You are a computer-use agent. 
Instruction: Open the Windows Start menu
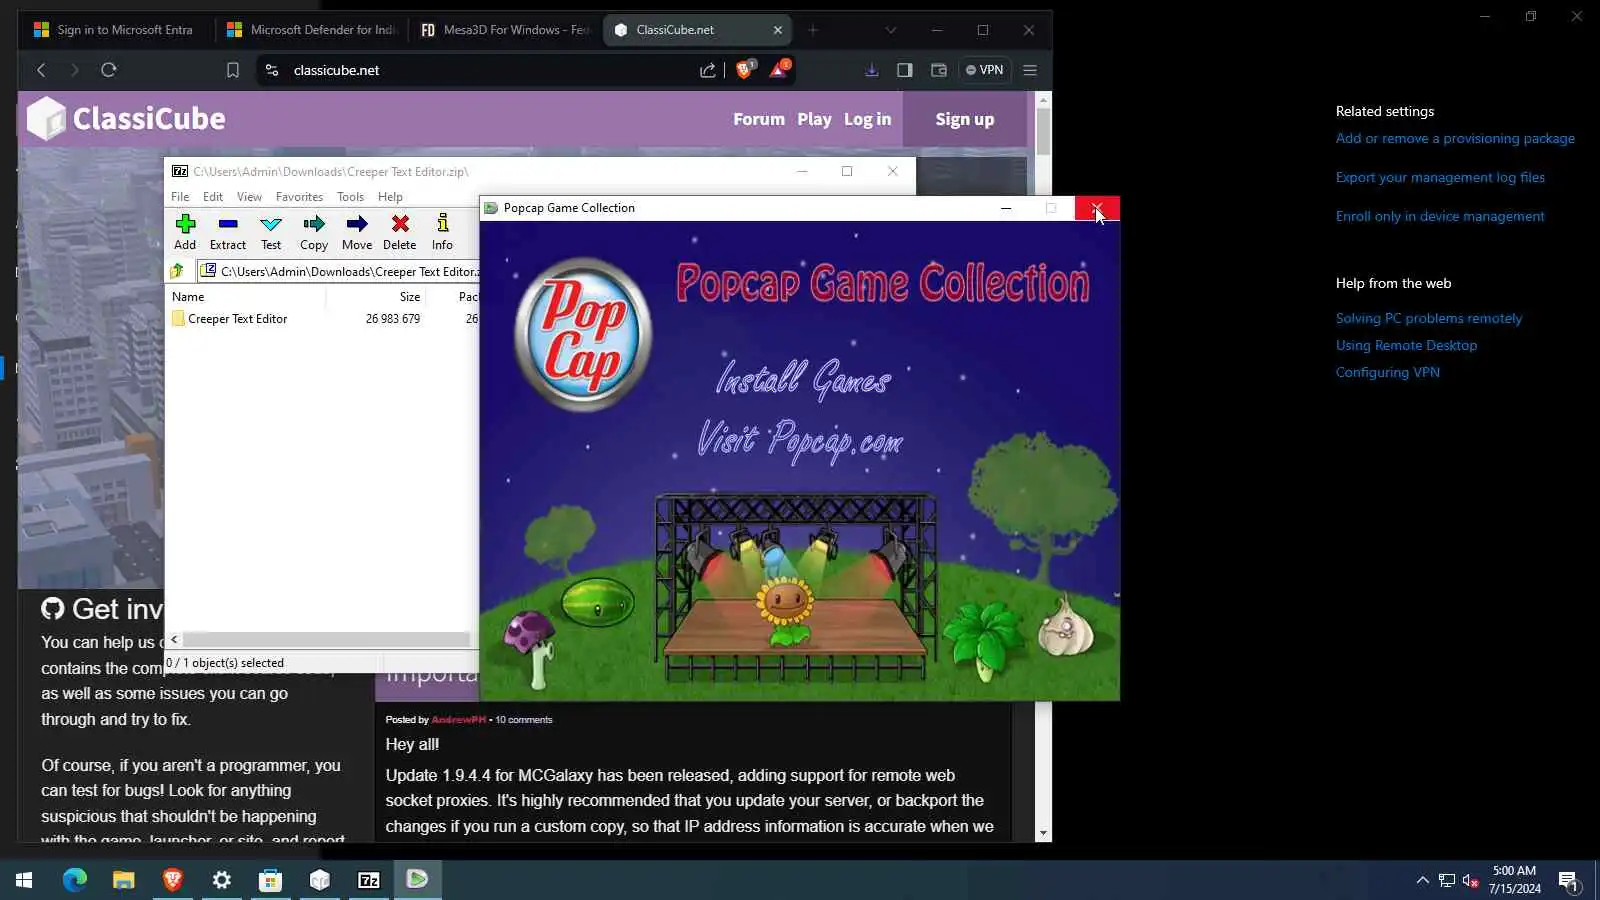click(x=24, y=880)
